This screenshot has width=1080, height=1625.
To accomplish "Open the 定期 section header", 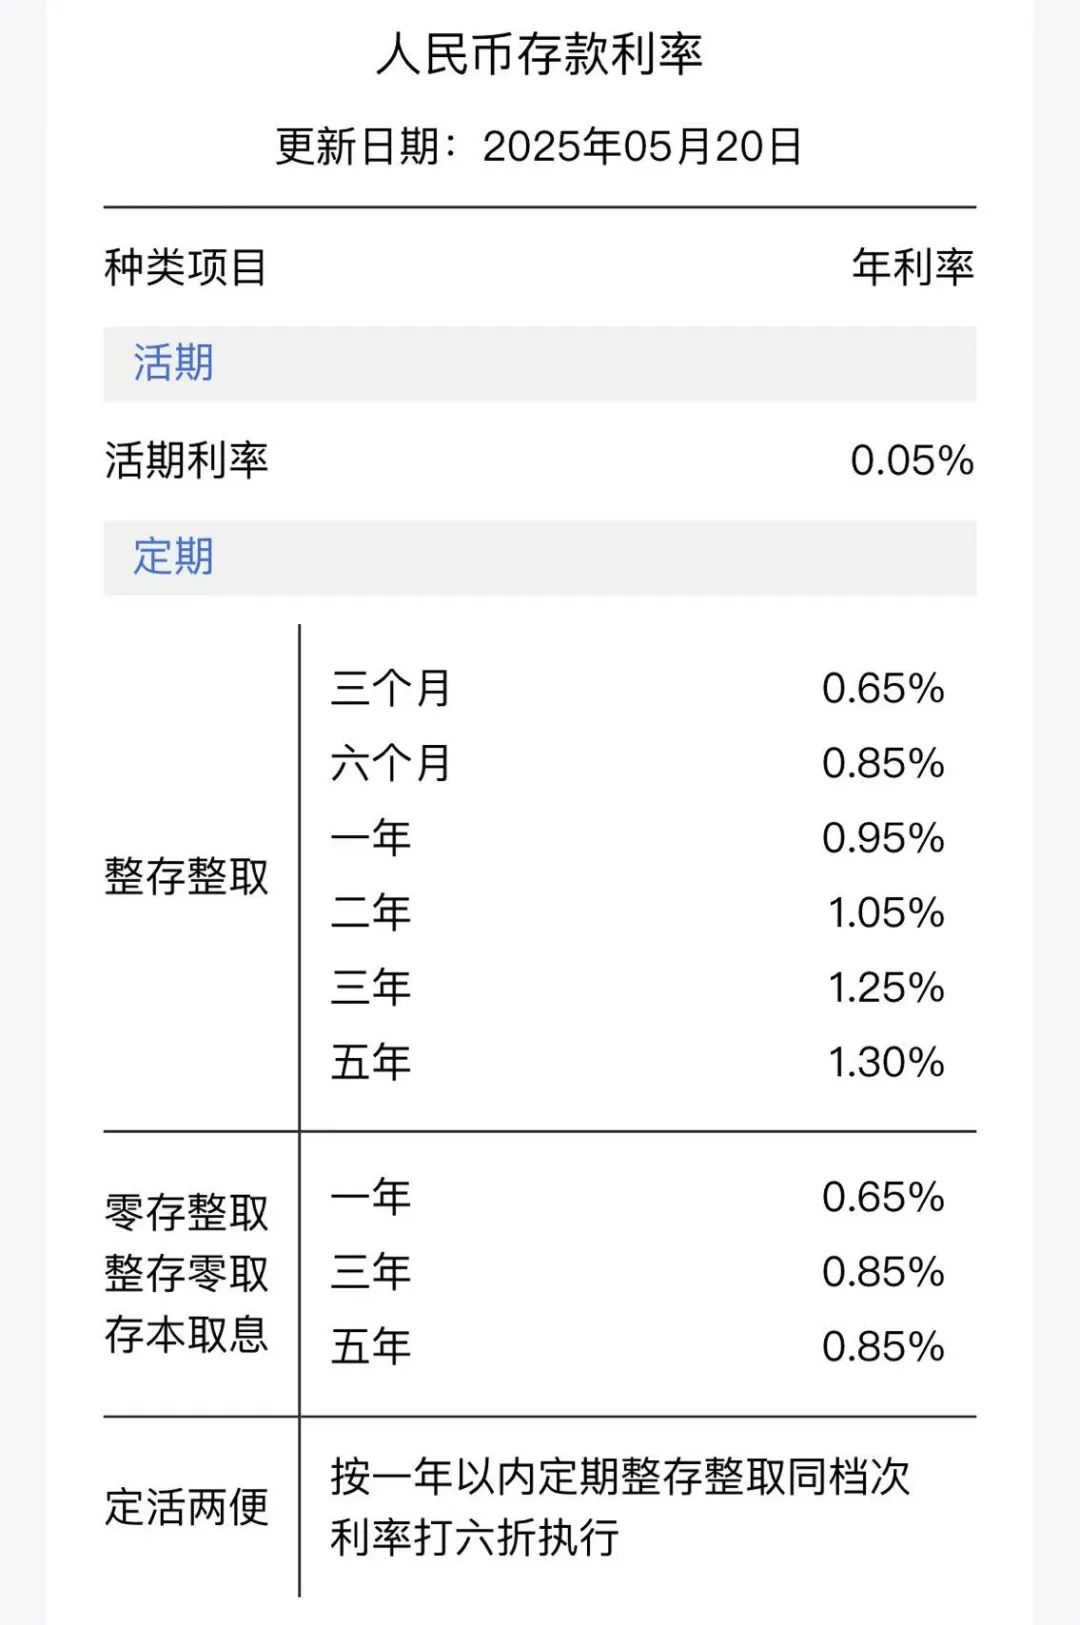I will [174, 557].
